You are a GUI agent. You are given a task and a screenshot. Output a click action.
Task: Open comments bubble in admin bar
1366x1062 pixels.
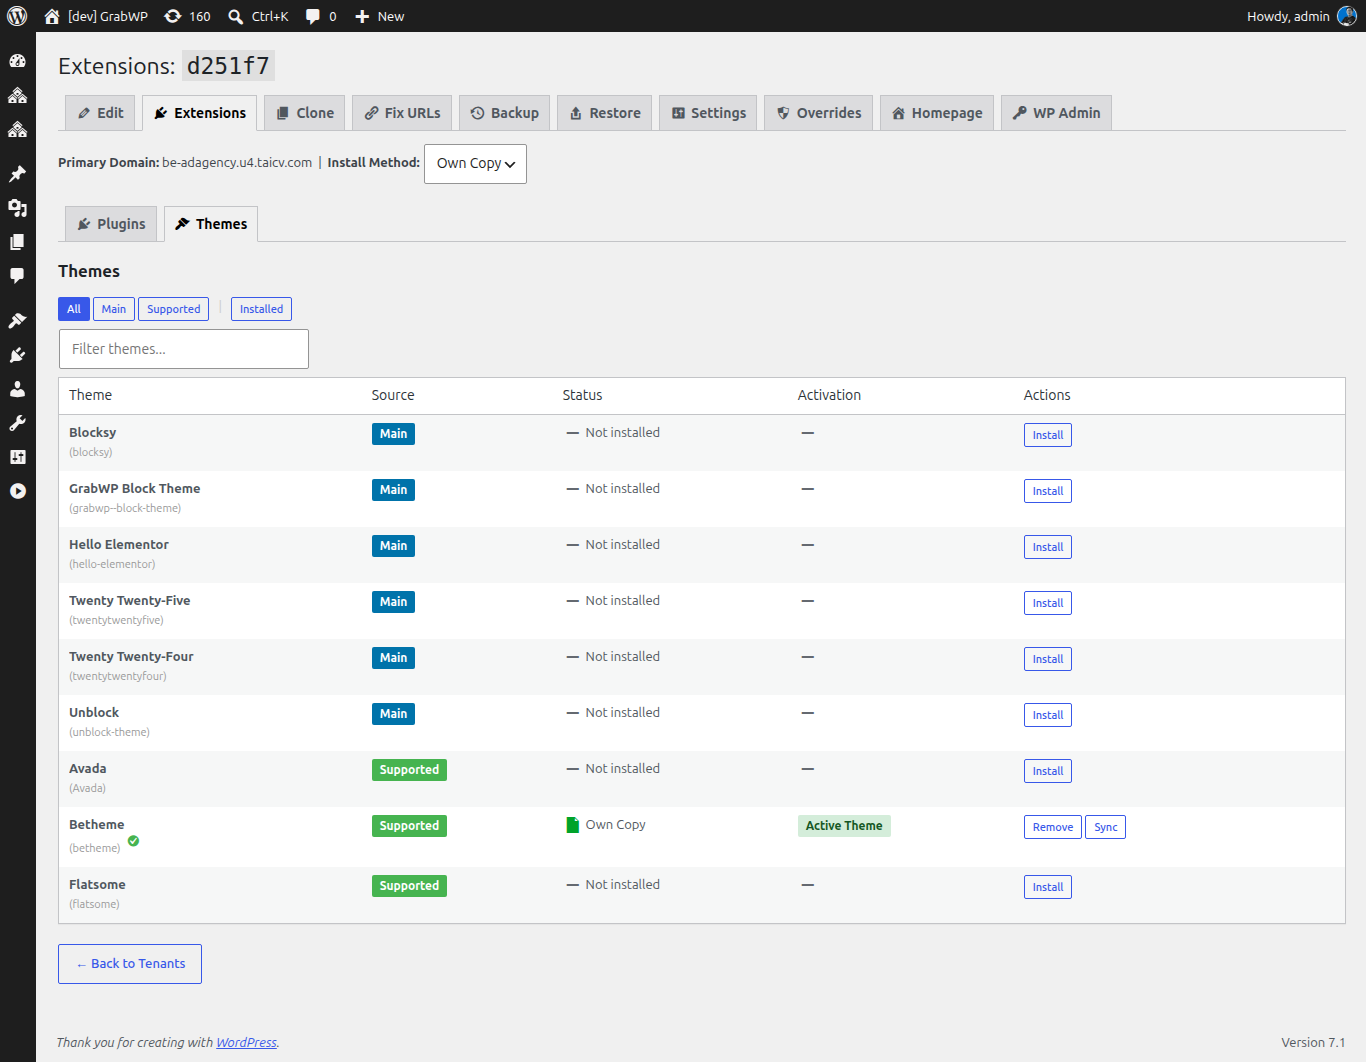tap(321, 16)
